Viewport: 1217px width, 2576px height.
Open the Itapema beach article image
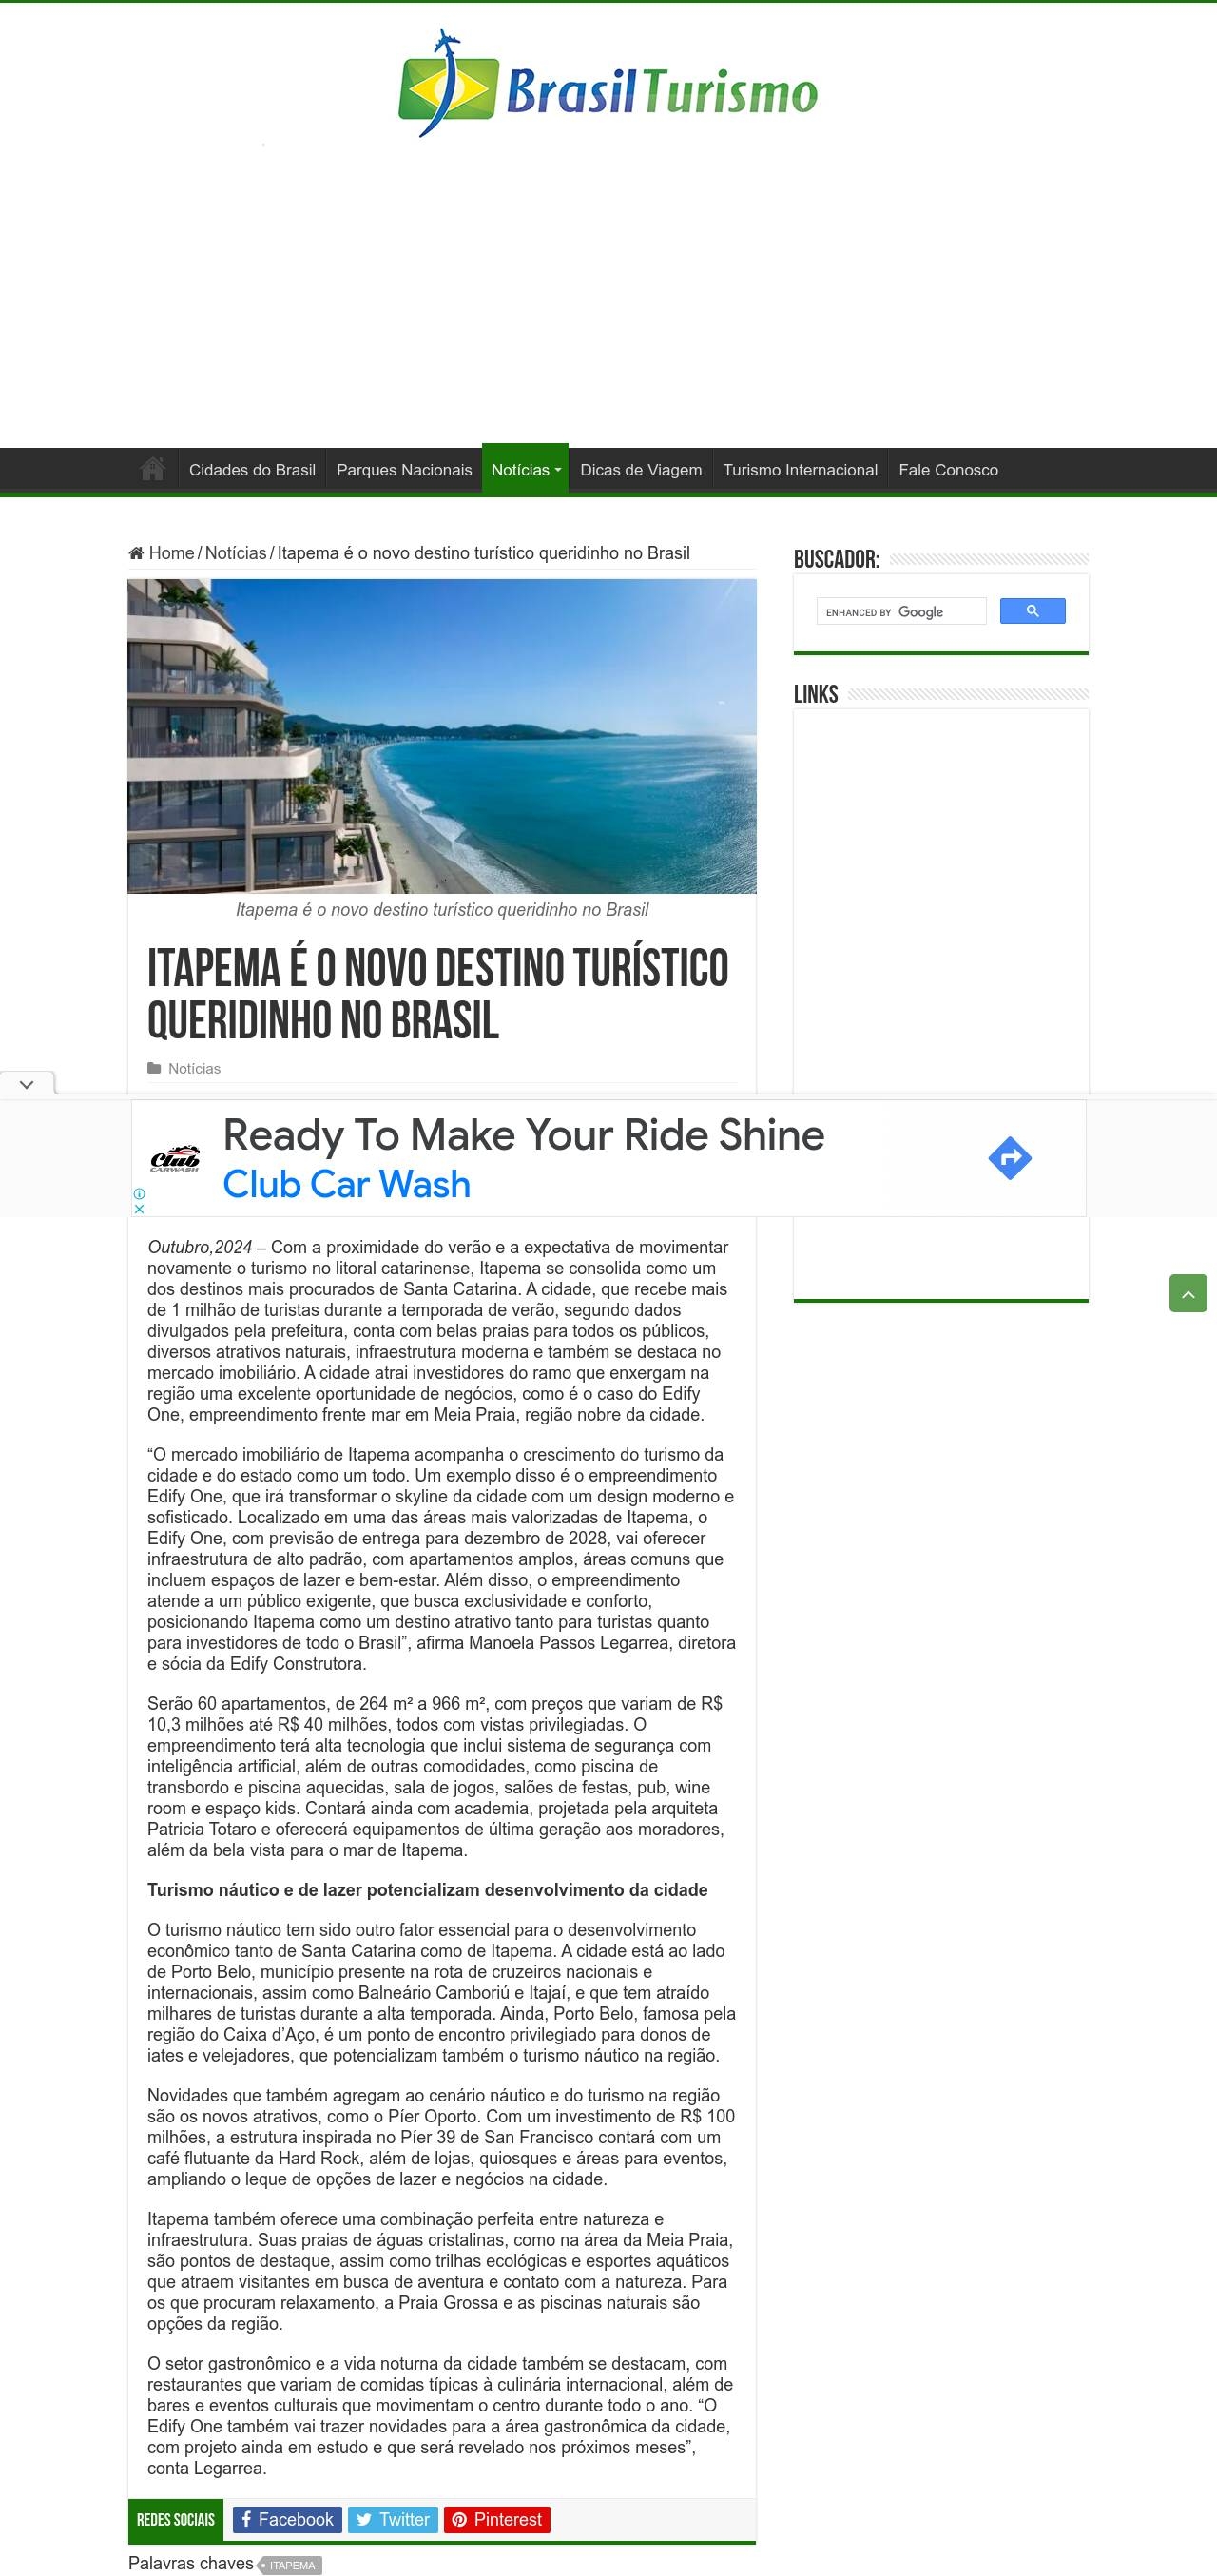pyautogui.click(x=441, y=736)
